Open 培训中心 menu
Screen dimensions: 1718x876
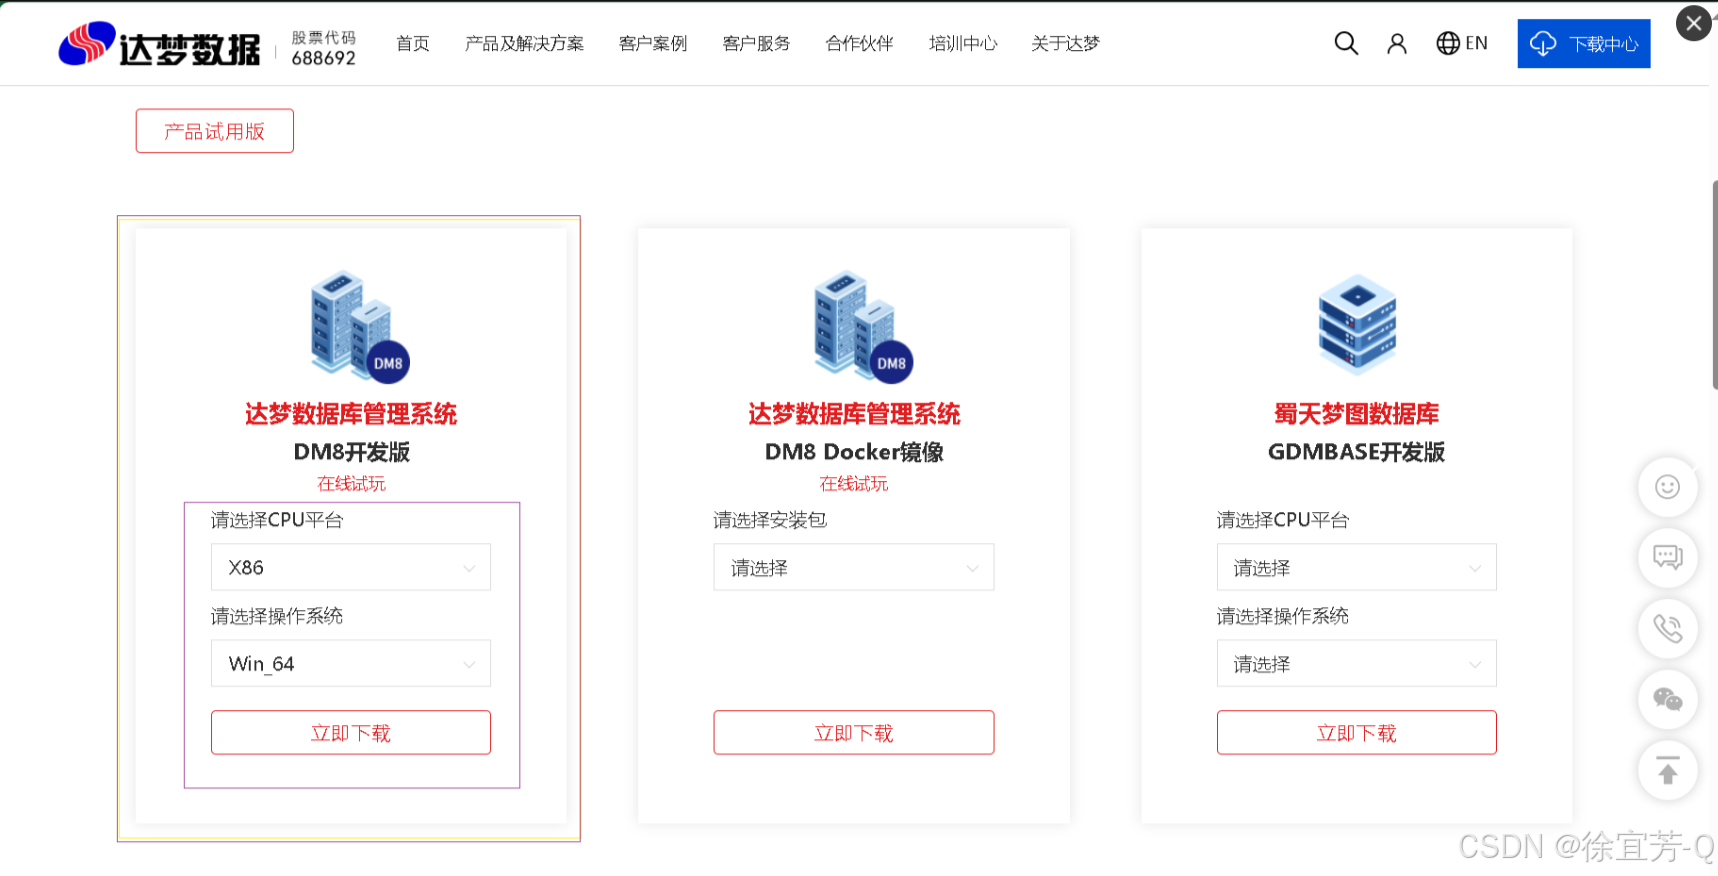(963, 43)
